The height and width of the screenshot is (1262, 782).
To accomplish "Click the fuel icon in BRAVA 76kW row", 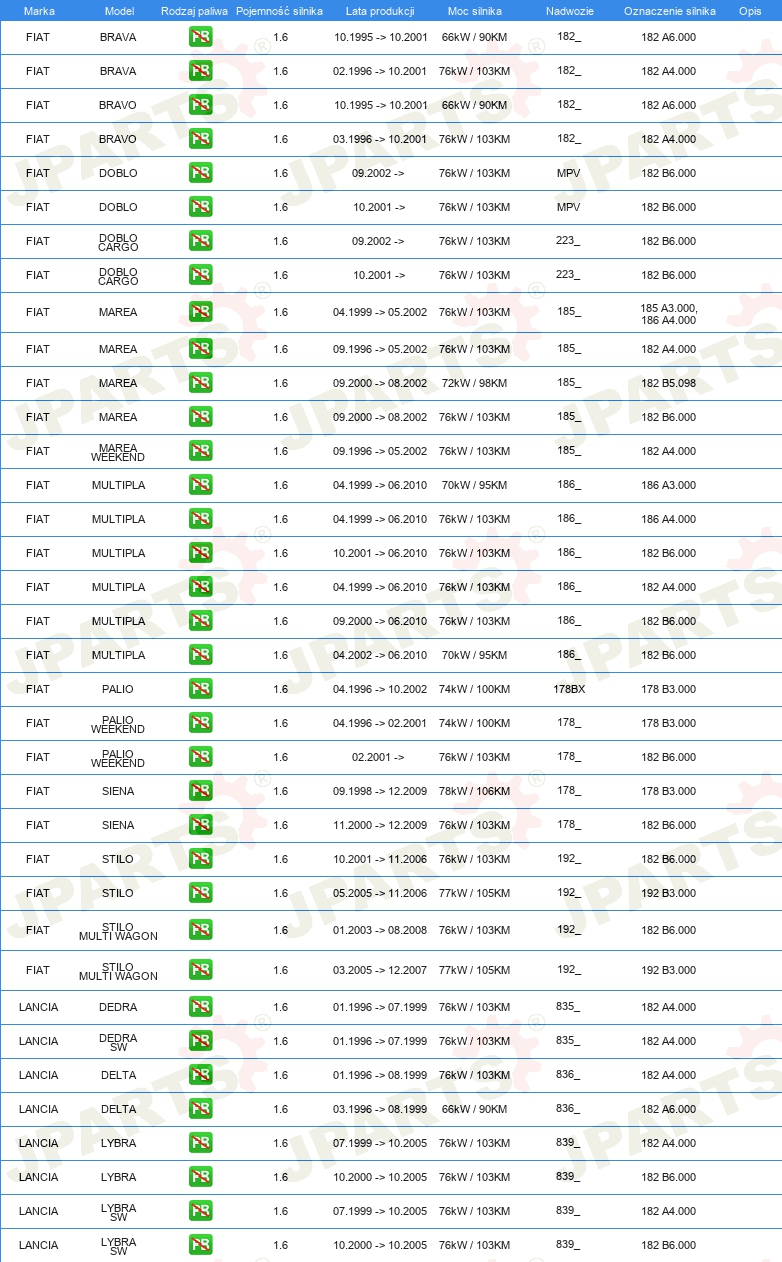I will point(200,71).
